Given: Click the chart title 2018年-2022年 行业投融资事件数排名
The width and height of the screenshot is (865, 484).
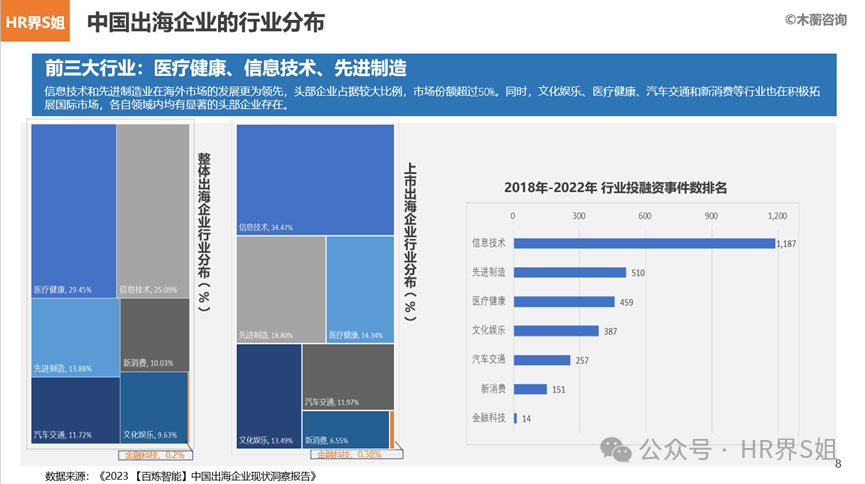Looking at the screenshot, I should [615, 186].
